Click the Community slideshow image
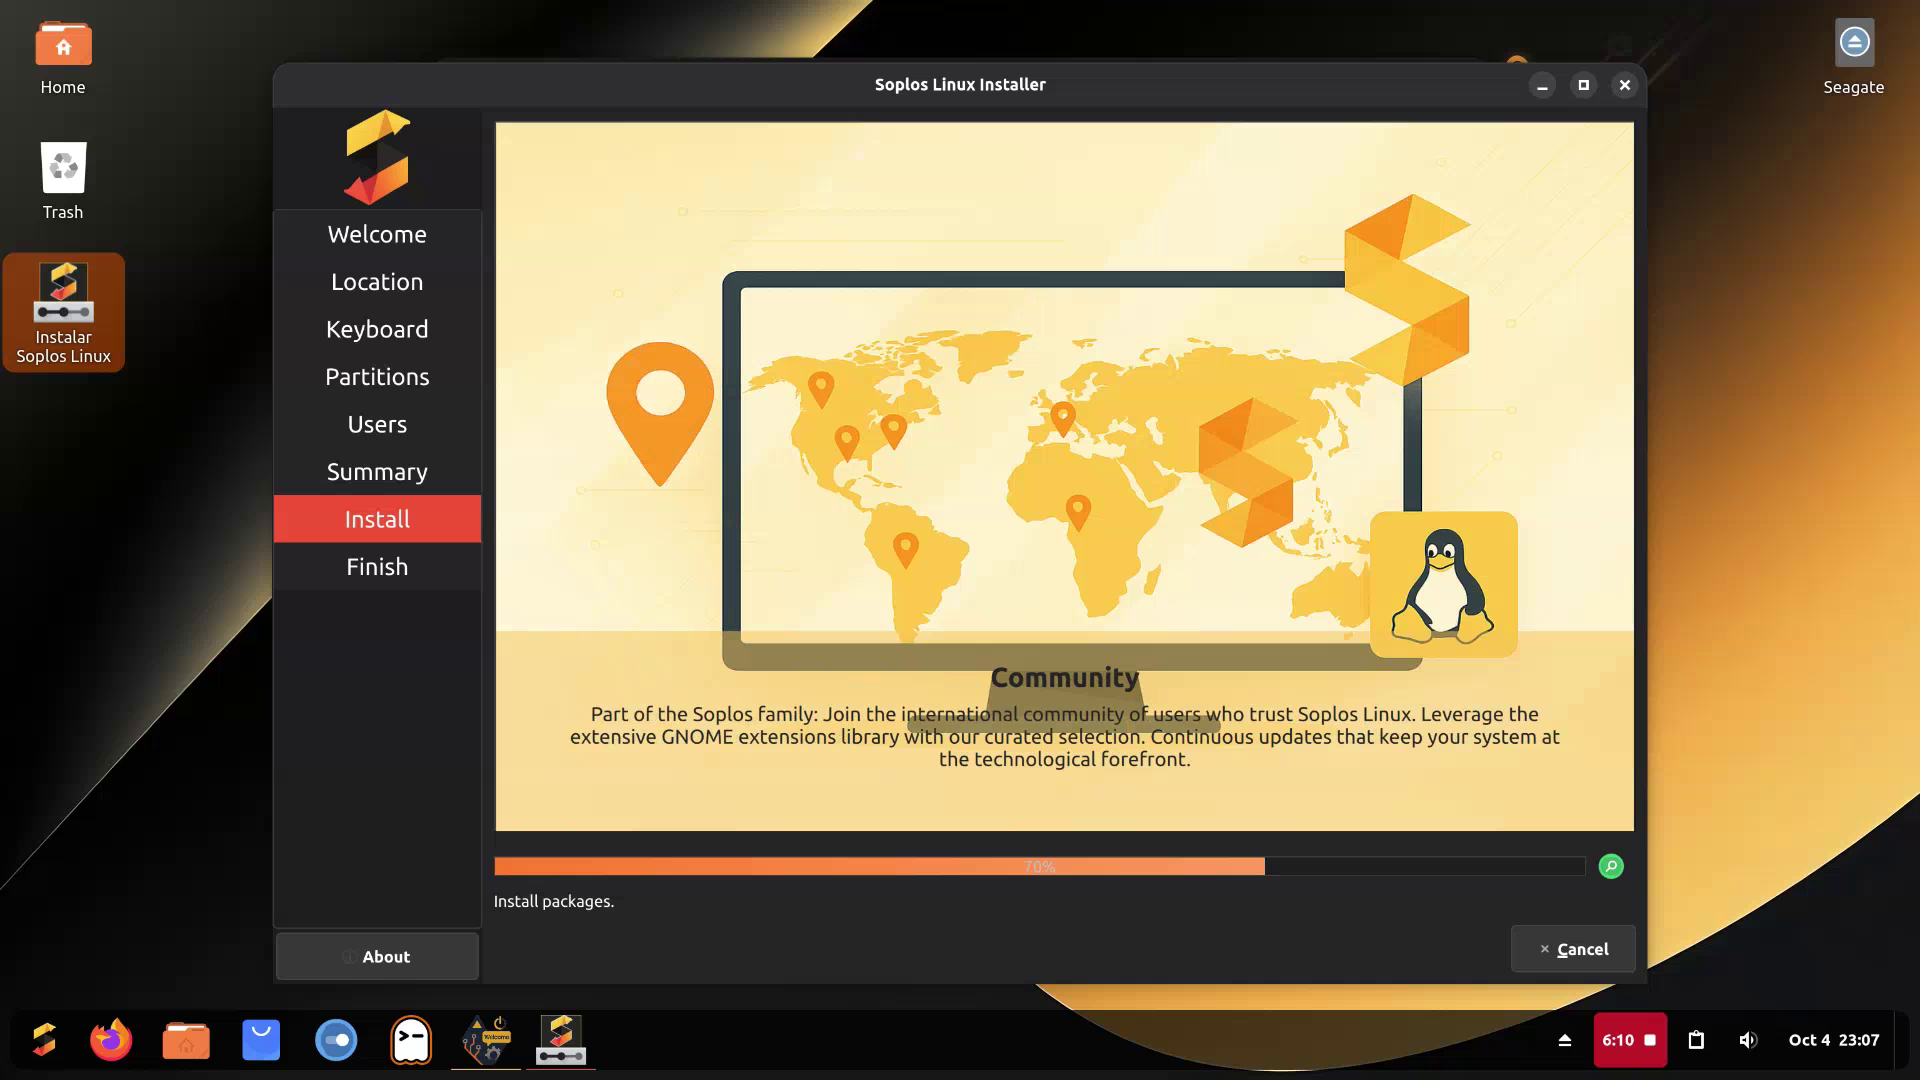Viewport: 1920px width, 1080px height. pos(1064,477)
